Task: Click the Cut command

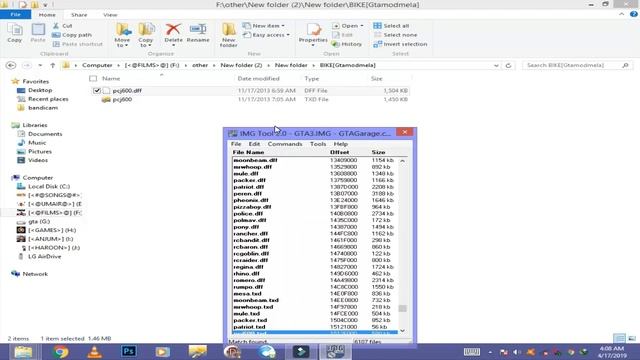Action: (62, 26)
